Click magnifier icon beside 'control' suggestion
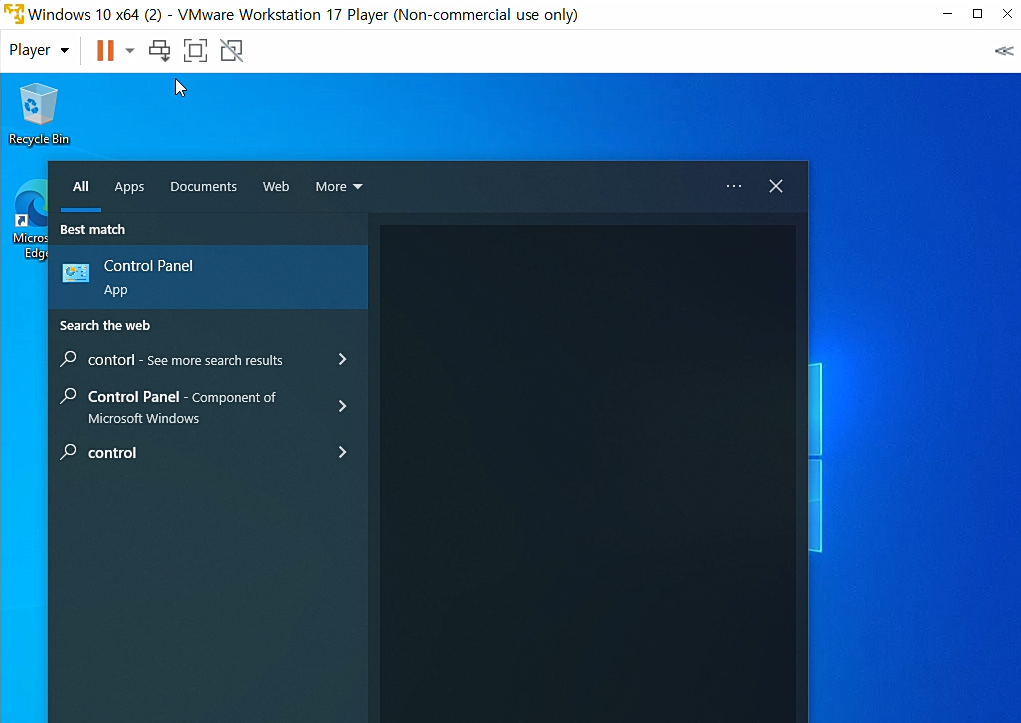The image size is (1021, 723). pos(68,452)
